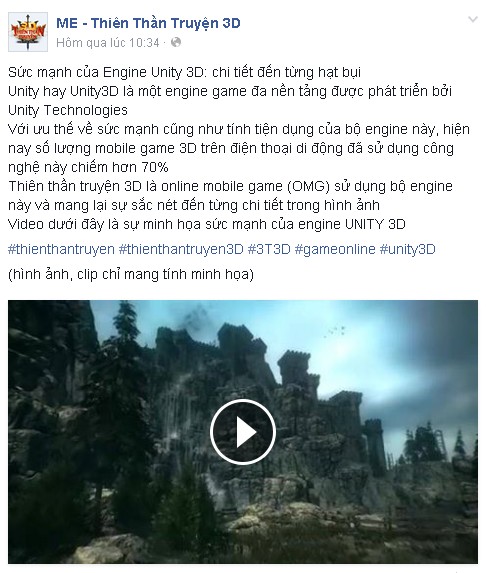Open the #3T3D hashtag

[269, 249]
